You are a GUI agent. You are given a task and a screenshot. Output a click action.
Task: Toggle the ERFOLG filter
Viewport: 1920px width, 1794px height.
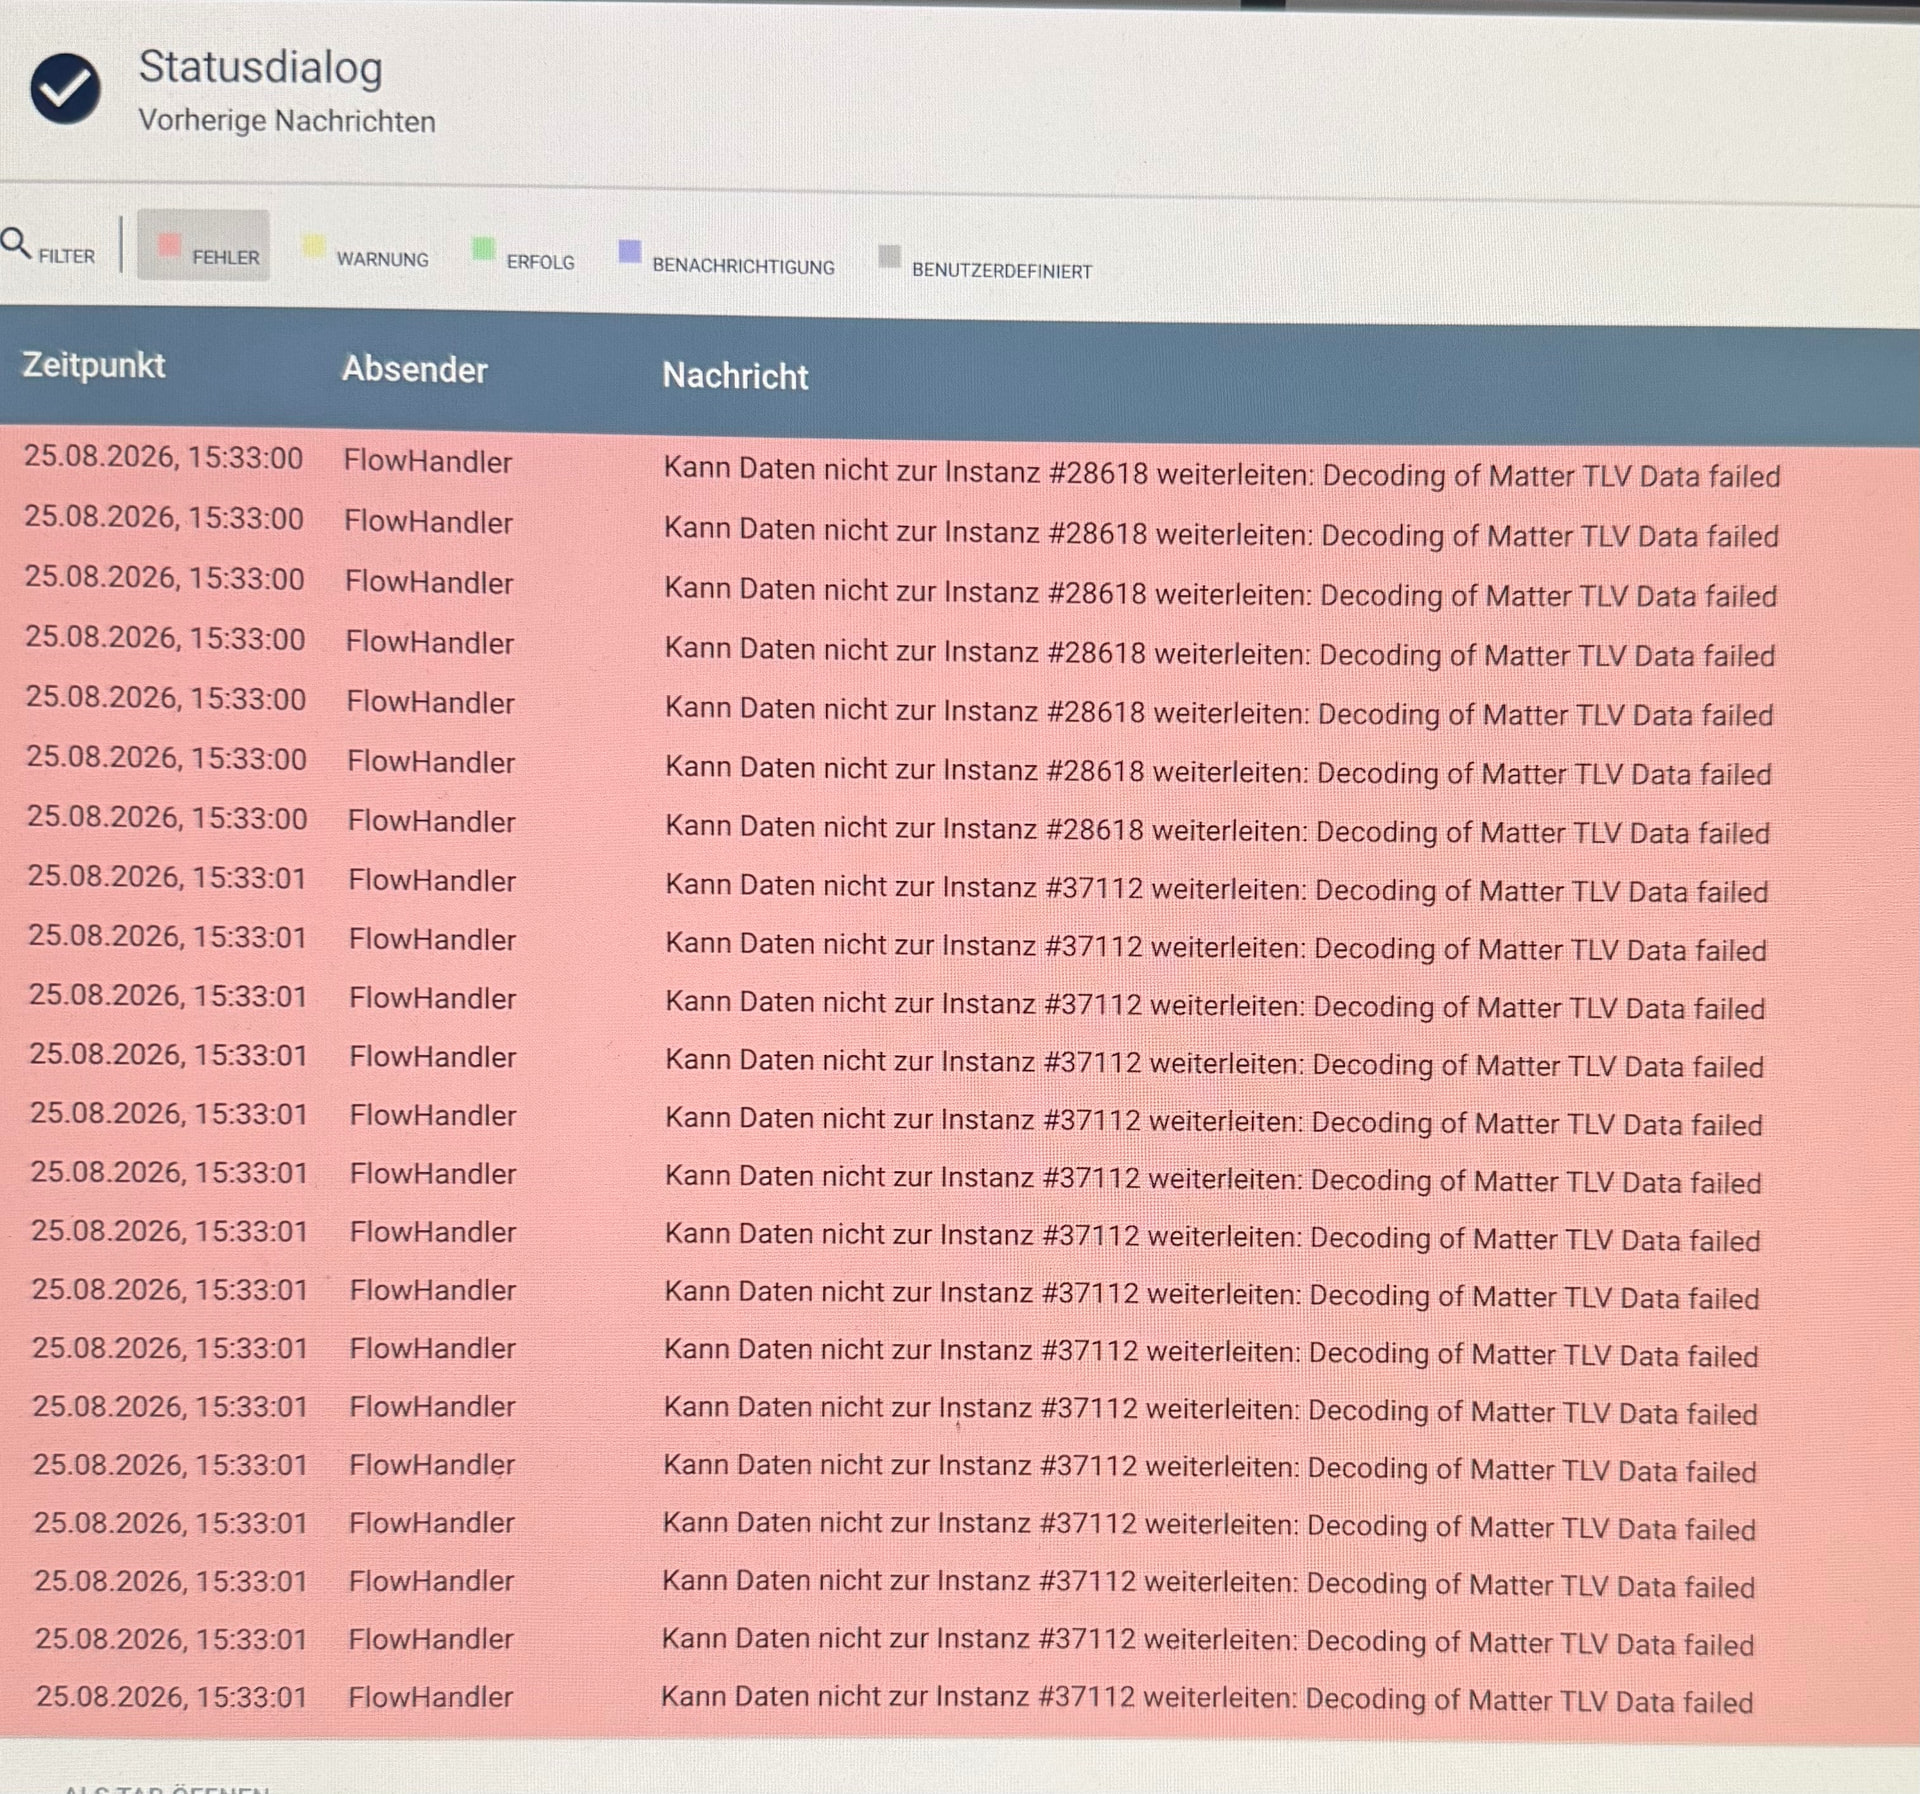(523, 256)
